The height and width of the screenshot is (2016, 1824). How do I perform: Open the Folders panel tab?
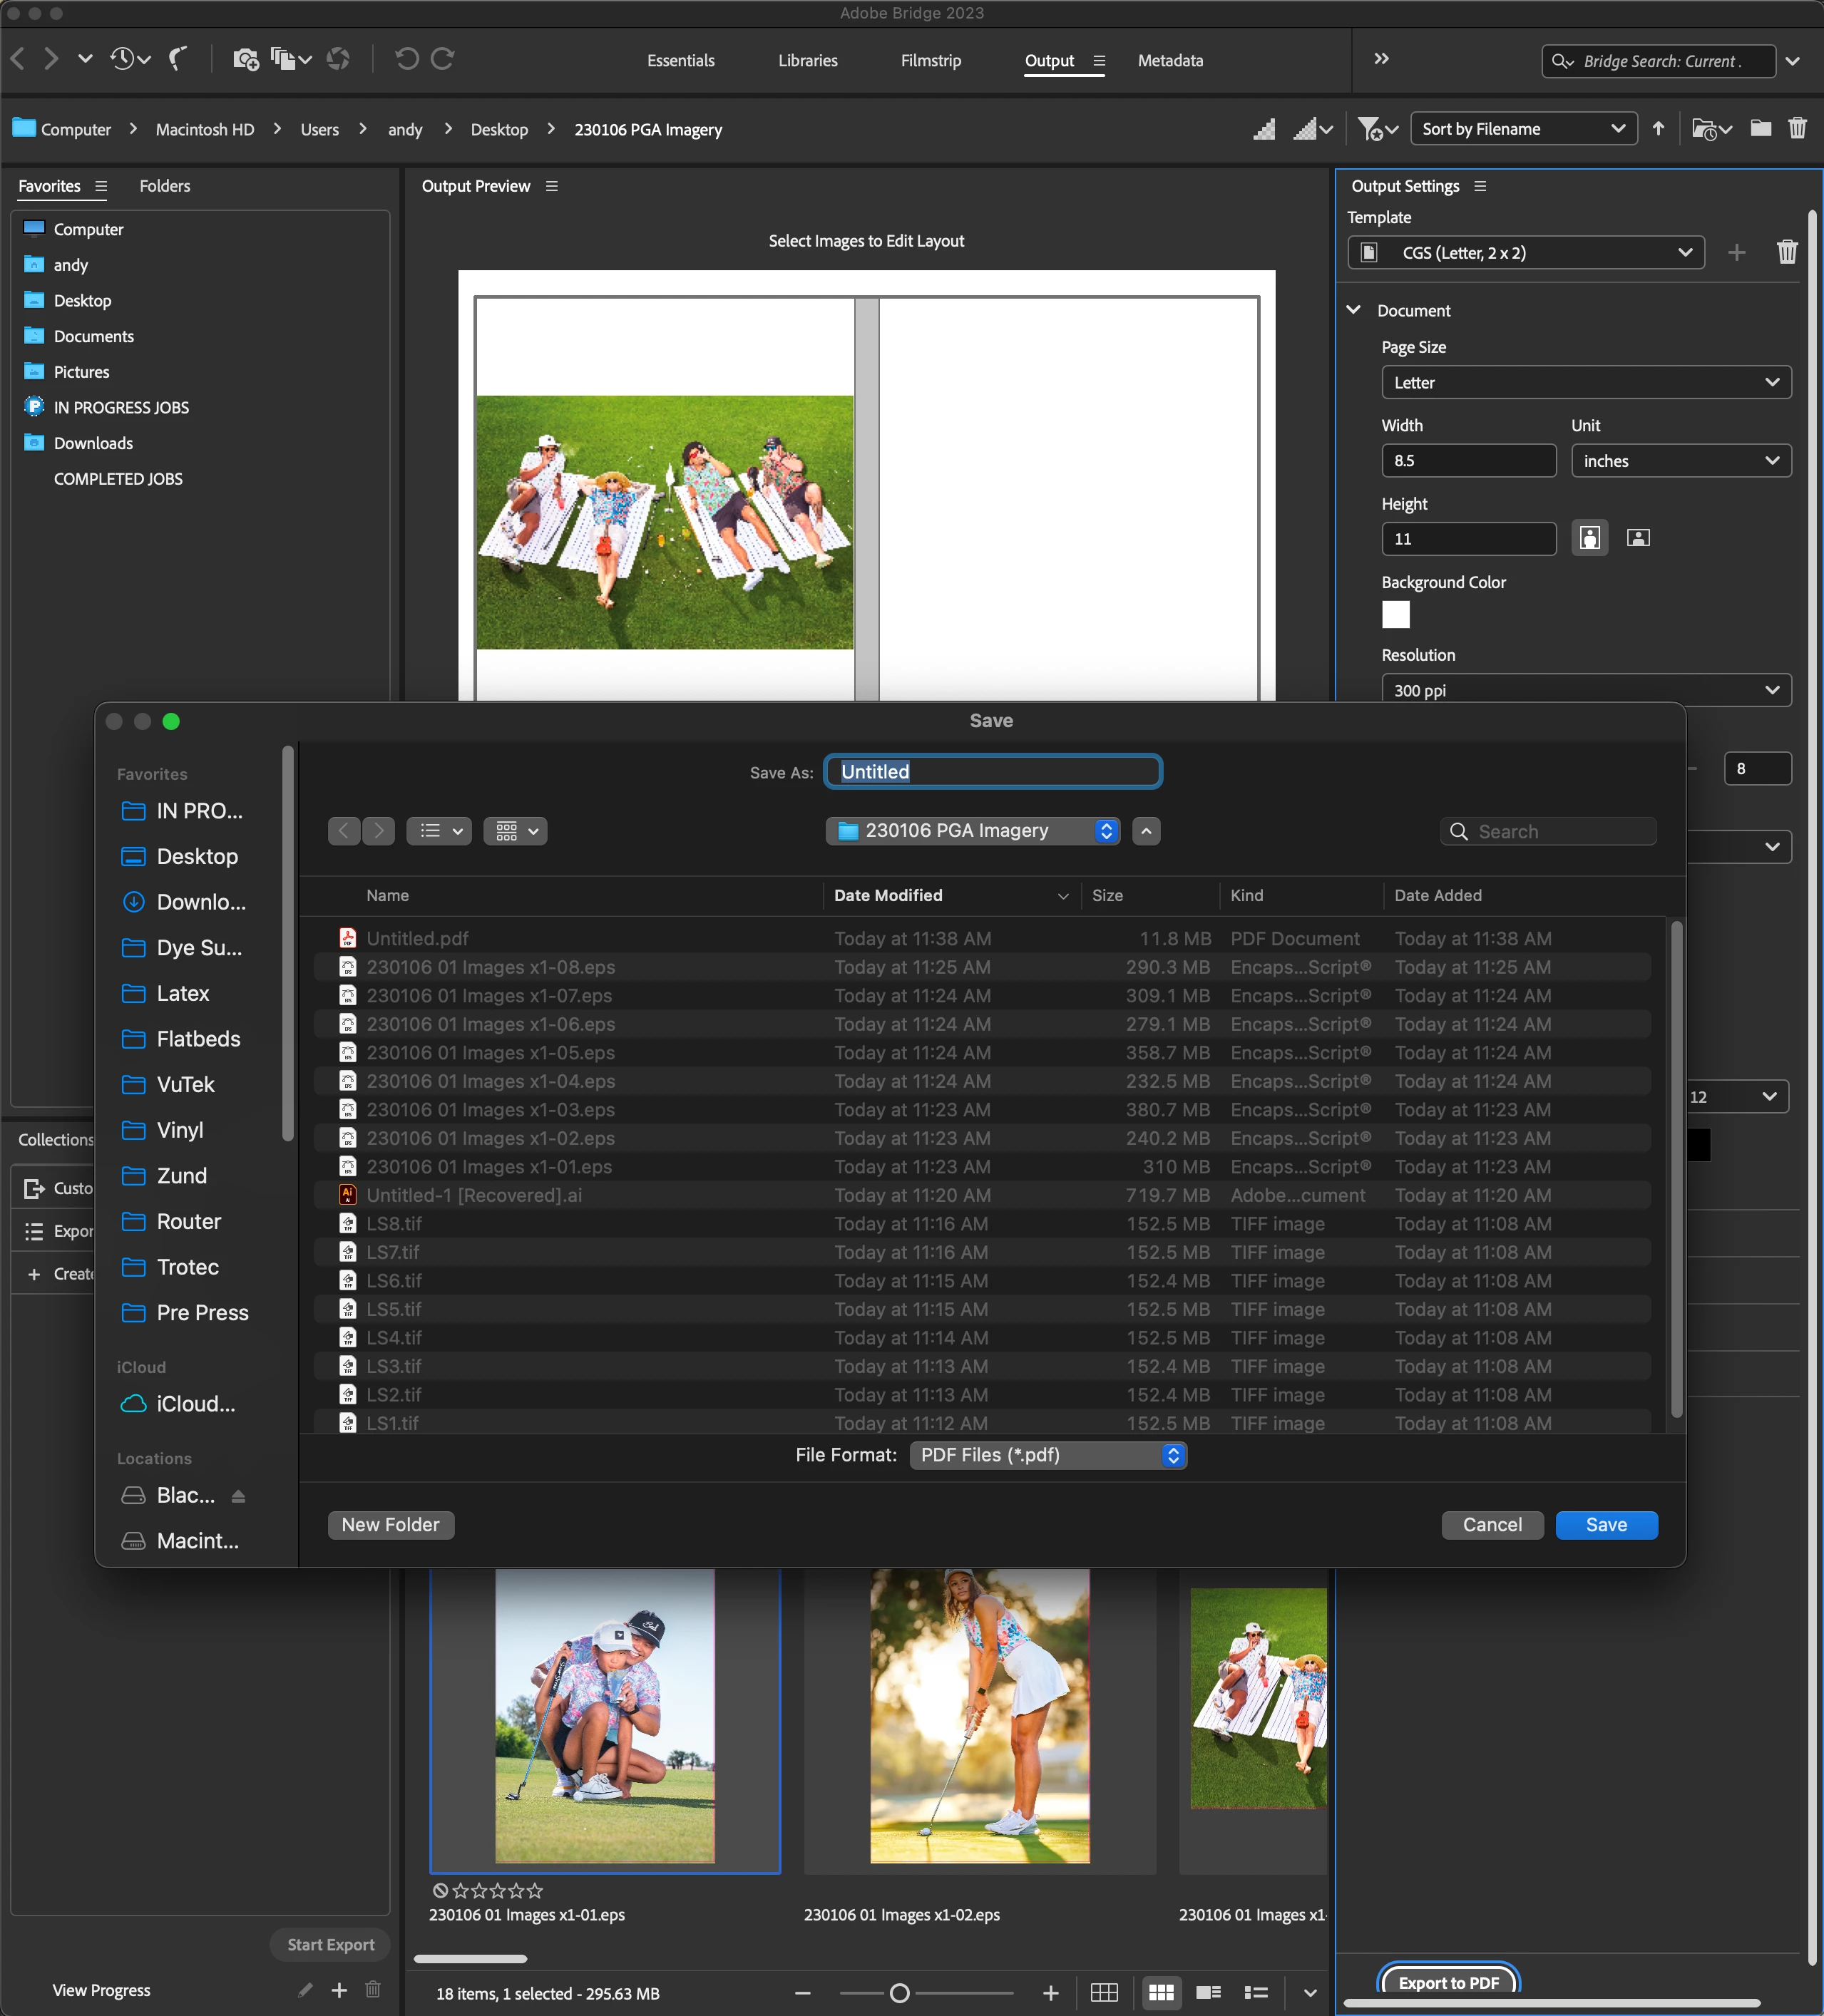click(164, 186)
